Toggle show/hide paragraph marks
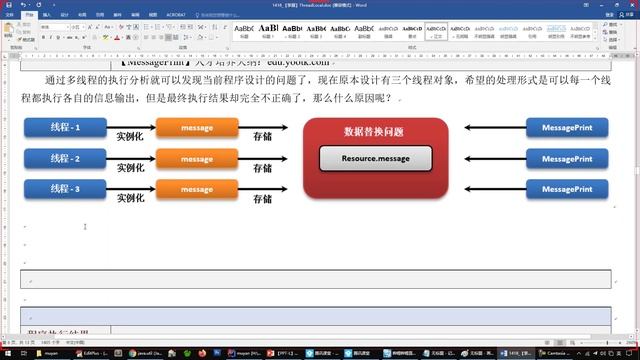The height and width of the screenshot is (360, 640). pyautogui.click(x=225, y=27)
